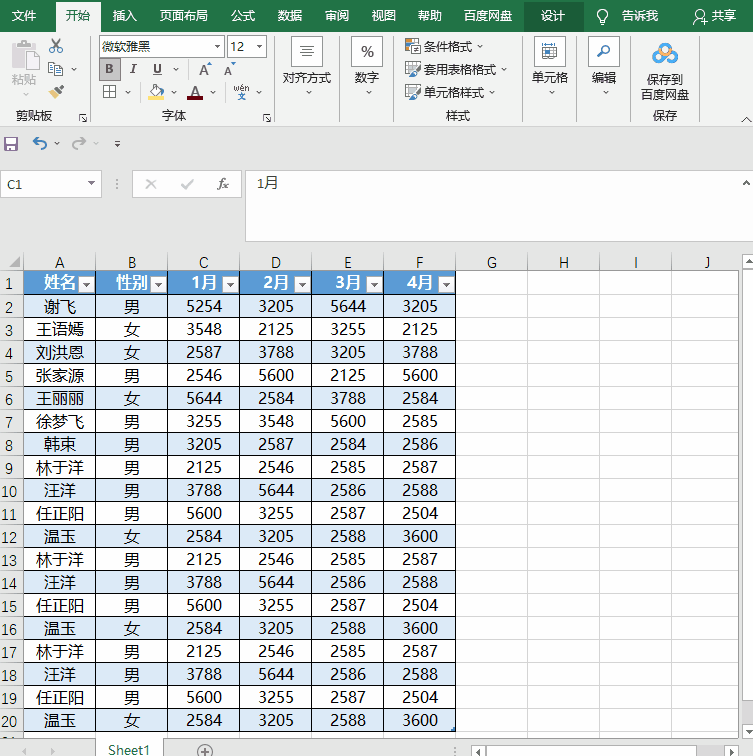Expand the formula bar chevron

746,183
